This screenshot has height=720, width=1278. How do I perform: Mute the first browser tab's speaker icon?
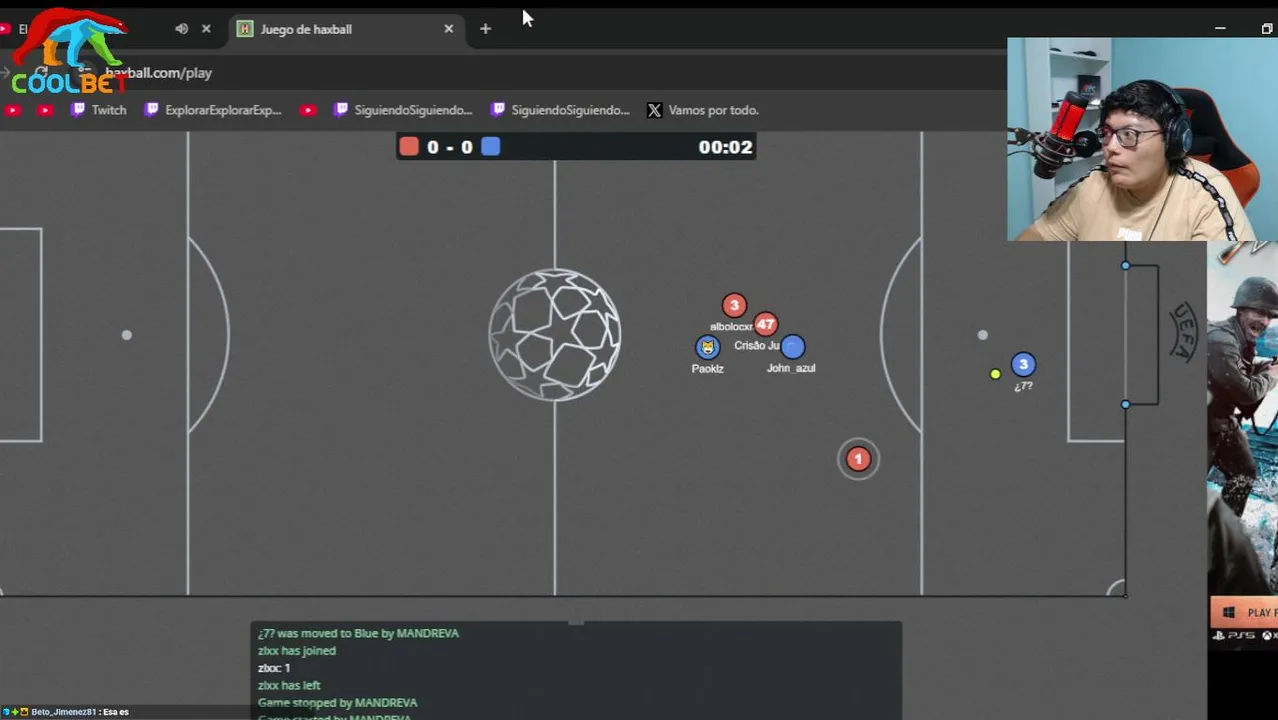[181, 29]
